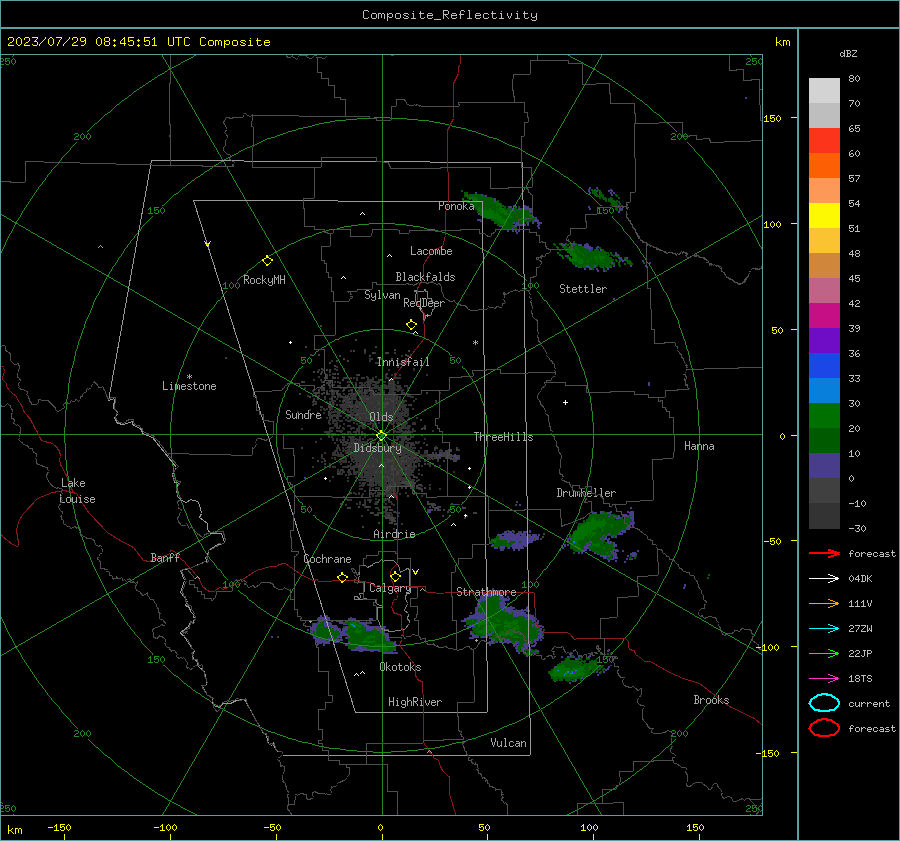The height and width of the screenshot is (841, 900).
Task: Click the Limestone label
Action: click(189, 386)
